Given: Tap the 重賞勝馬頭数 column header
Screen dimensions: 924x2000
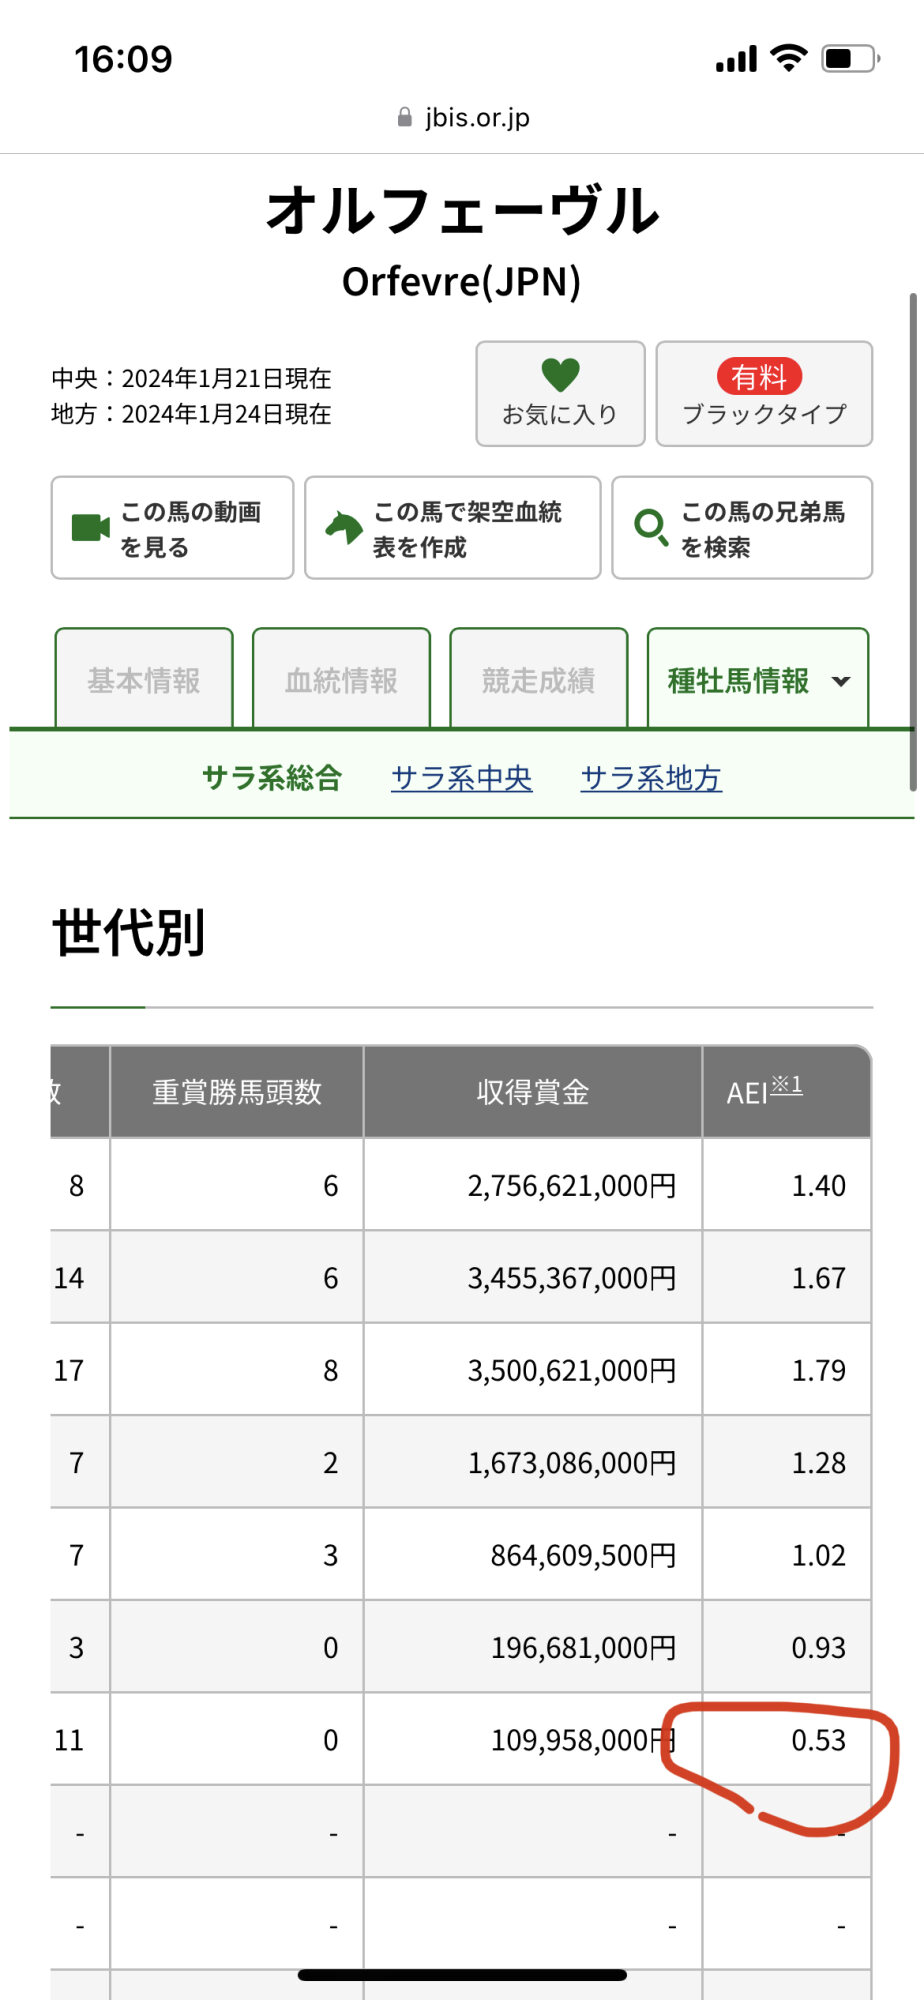Looking at the screenshot, I should 237,1092.
